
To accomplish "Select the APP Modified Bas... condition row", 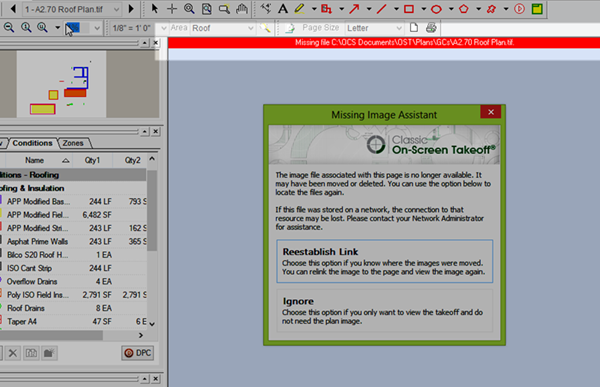I will pos(73,201).
